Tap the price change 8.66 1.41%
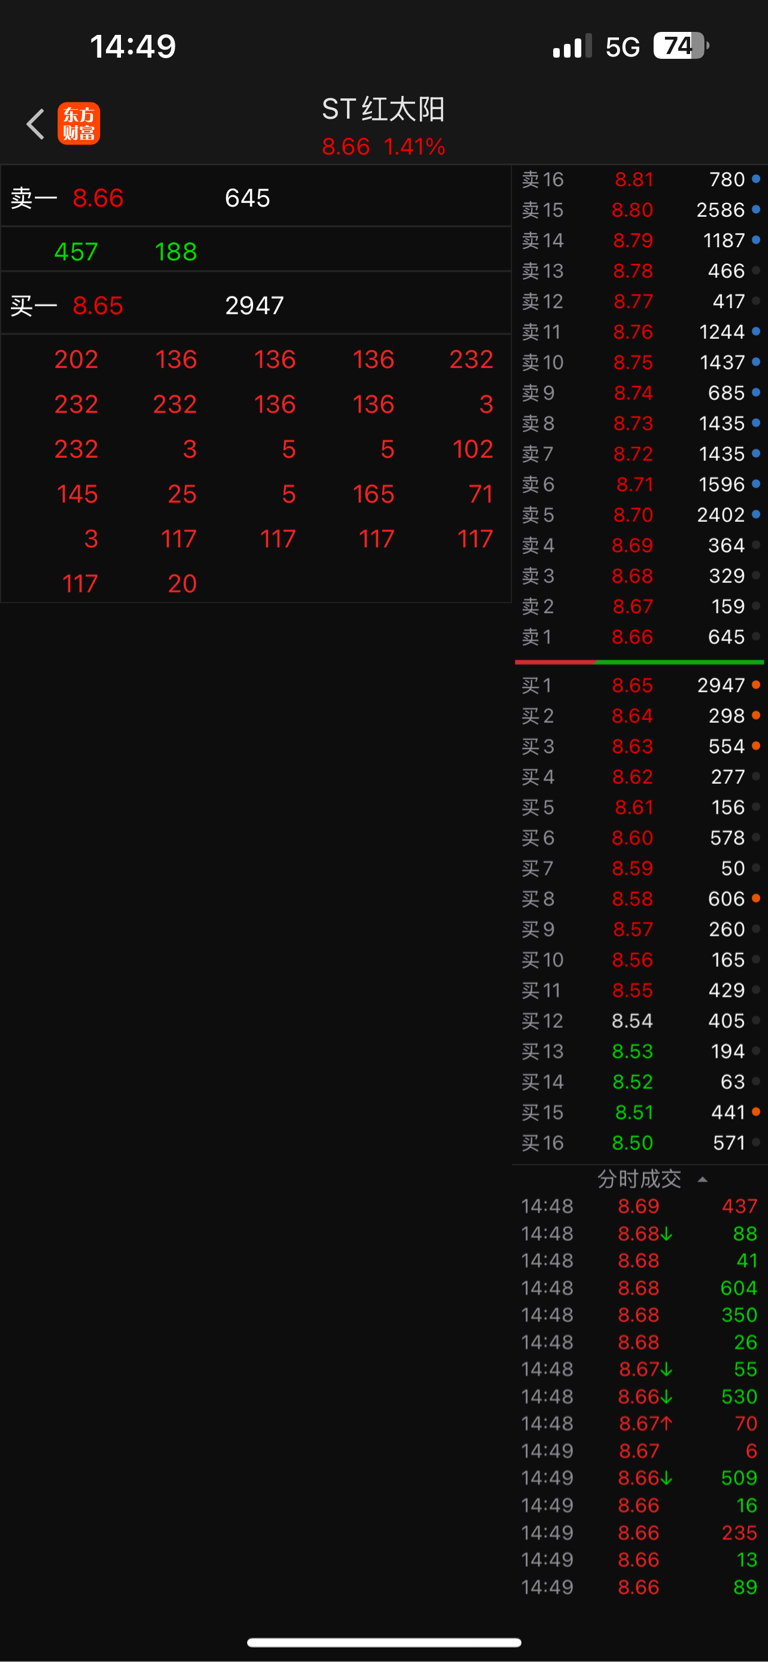The image size is (768, 1662). coord(383,147)
